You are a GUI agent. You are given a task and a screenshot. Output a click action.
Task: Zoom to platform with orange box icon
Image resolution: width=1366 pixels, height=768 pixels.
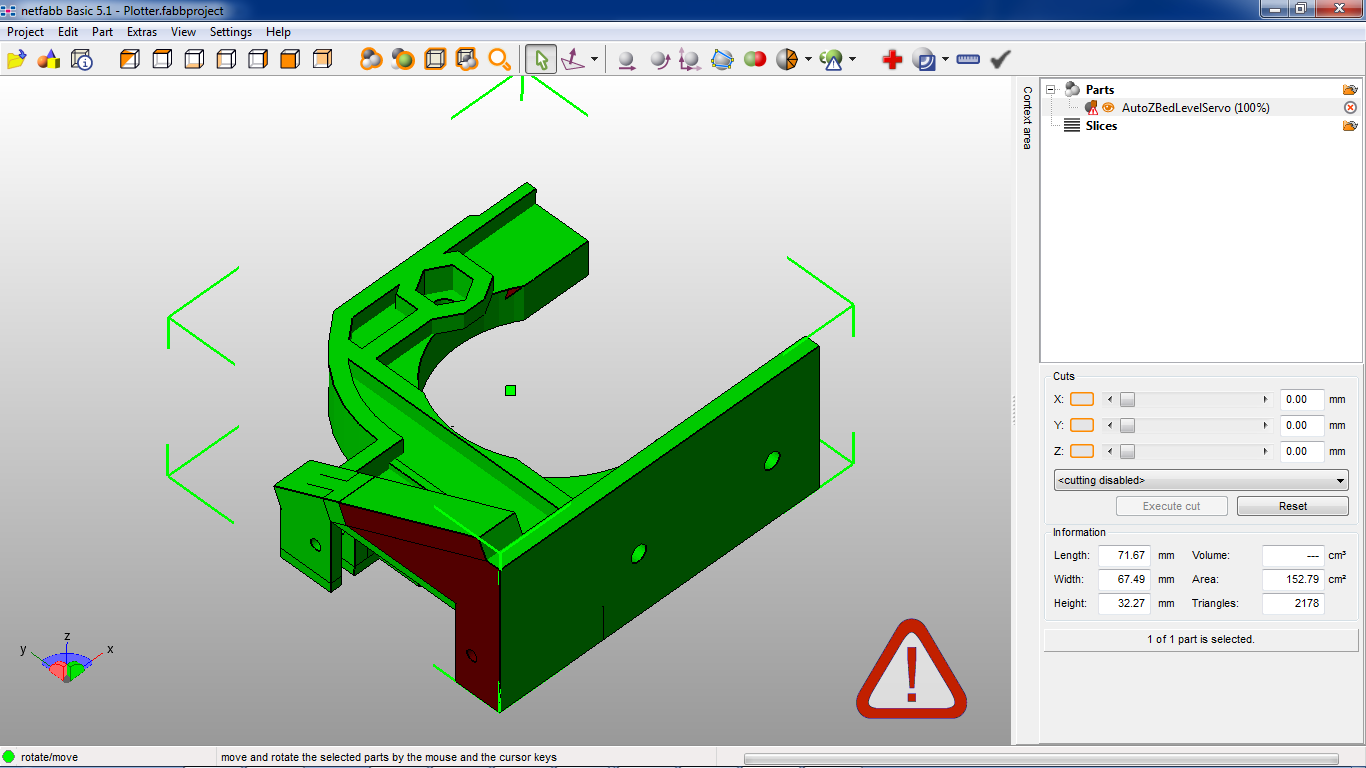[435, 60]
